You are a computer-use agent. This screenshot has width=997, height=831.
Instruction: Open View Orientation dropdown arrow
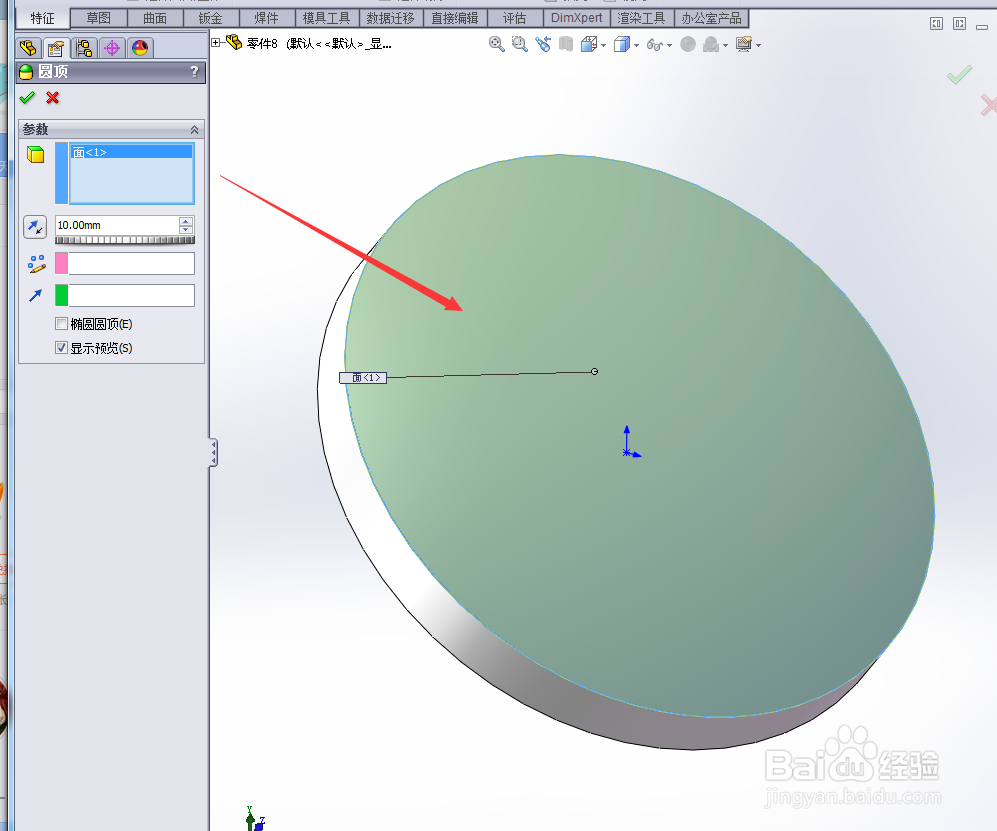[603, 45]
